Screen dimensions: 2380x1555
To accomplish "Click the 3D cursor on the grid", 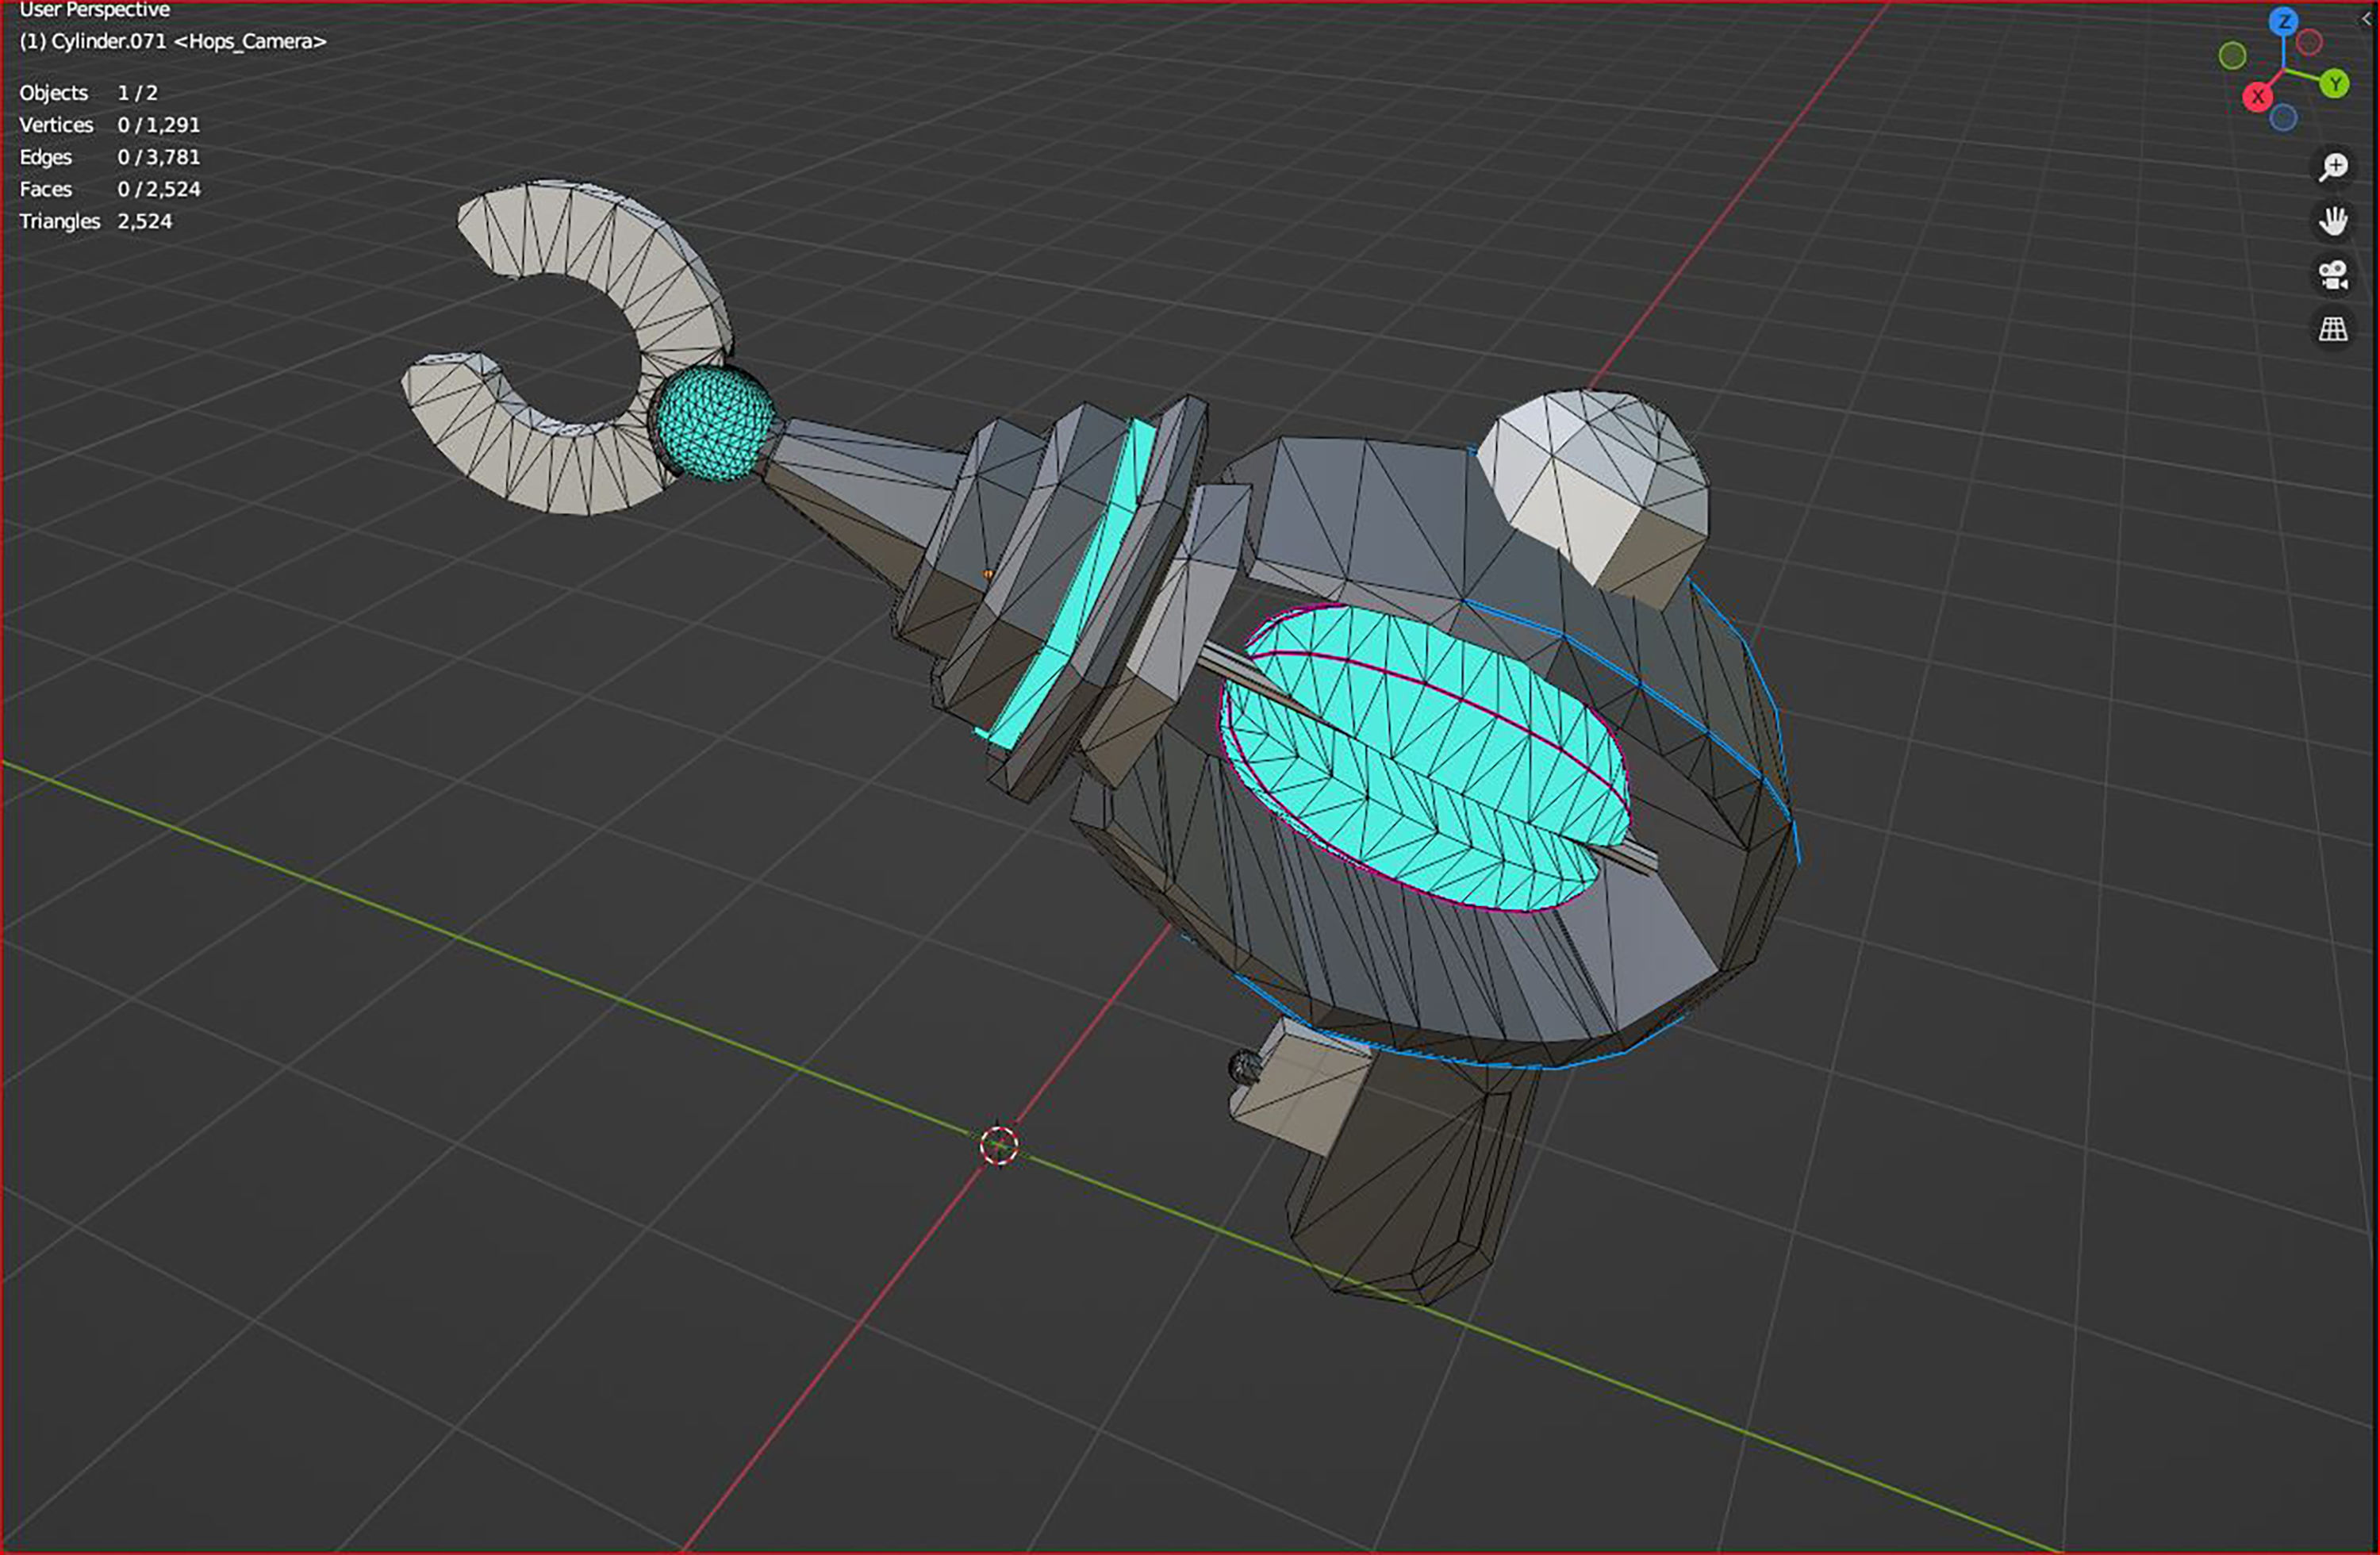I will (998, 1146).
